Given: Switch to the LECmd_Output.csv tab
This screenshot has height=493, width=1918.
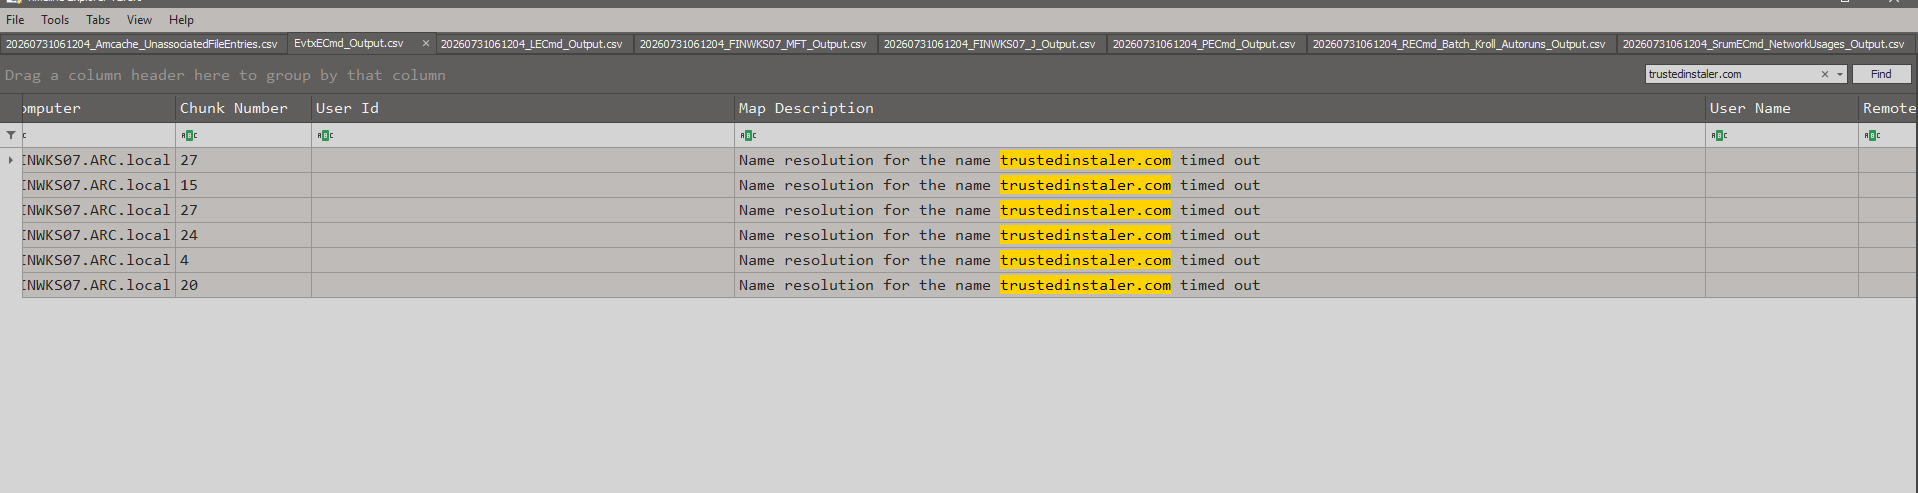Looking at the screenshot, I should (531, 44).
